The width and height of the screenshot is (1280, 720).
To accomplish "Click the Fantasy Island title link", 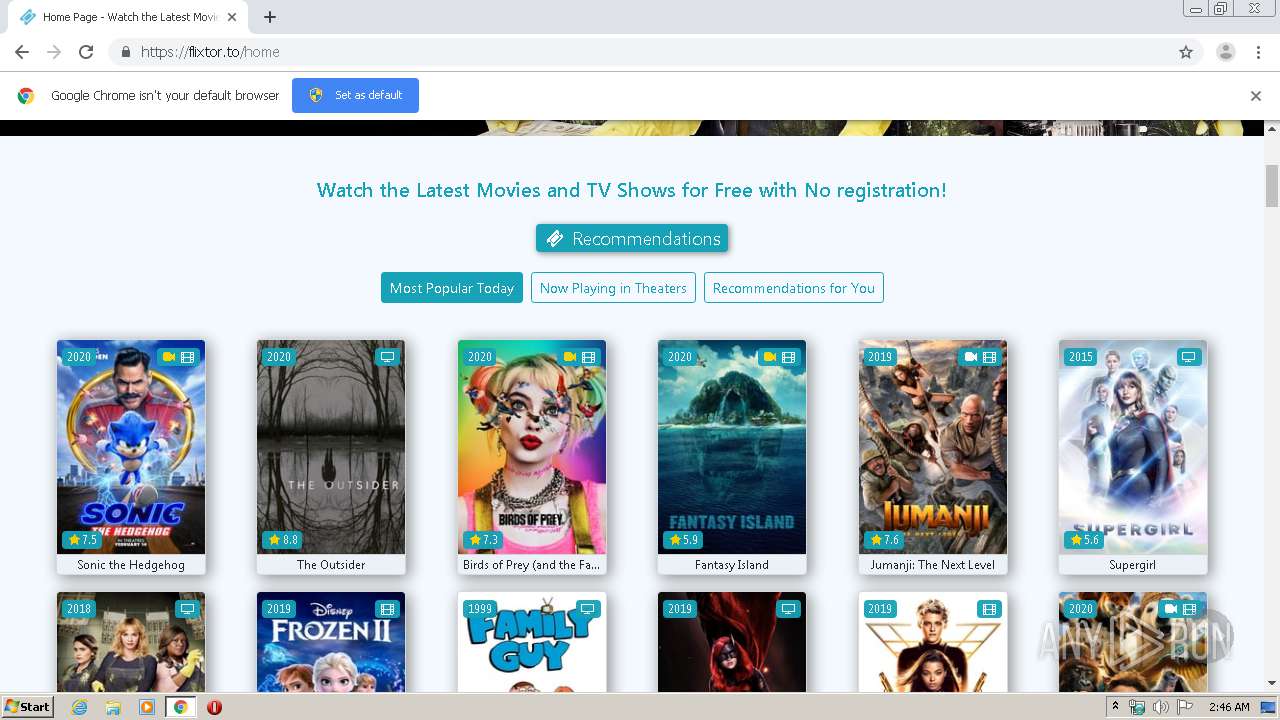I will 732,565.
